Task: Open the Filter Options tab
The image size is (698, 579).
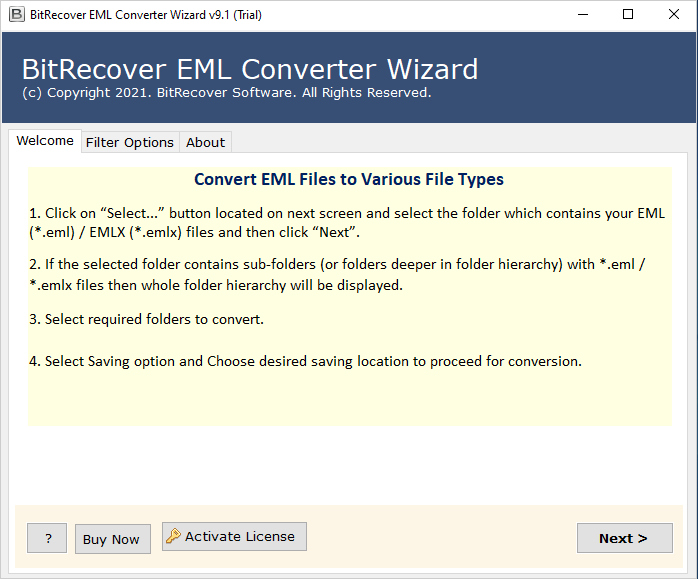Action: [x=130, y=142]
